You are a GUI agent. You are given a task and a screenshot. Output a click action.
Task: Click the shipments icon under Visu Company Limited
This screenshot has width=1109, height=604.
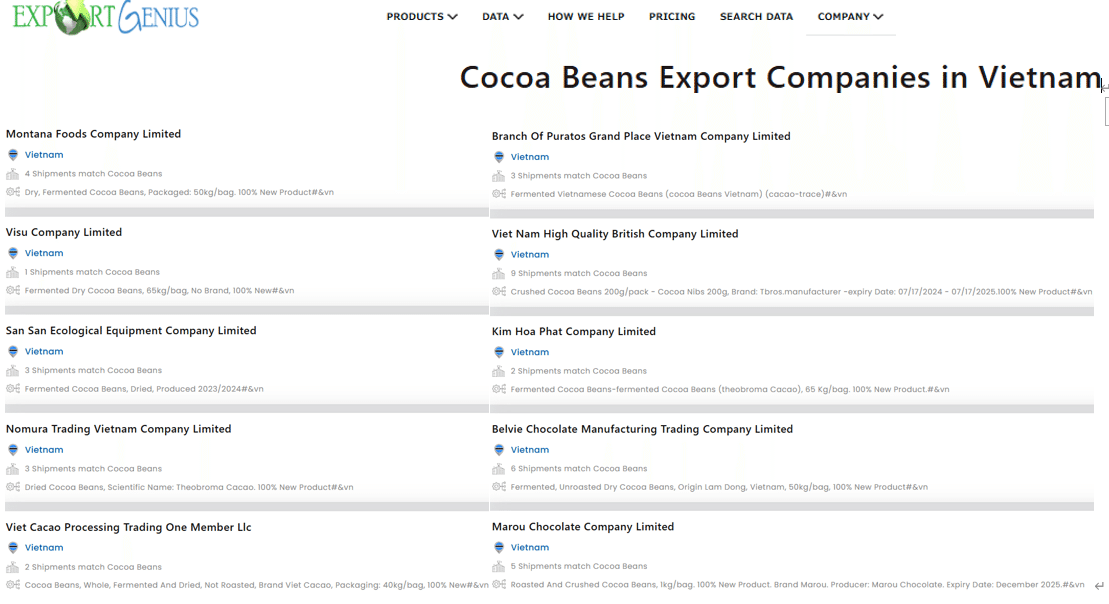[13, 272]
